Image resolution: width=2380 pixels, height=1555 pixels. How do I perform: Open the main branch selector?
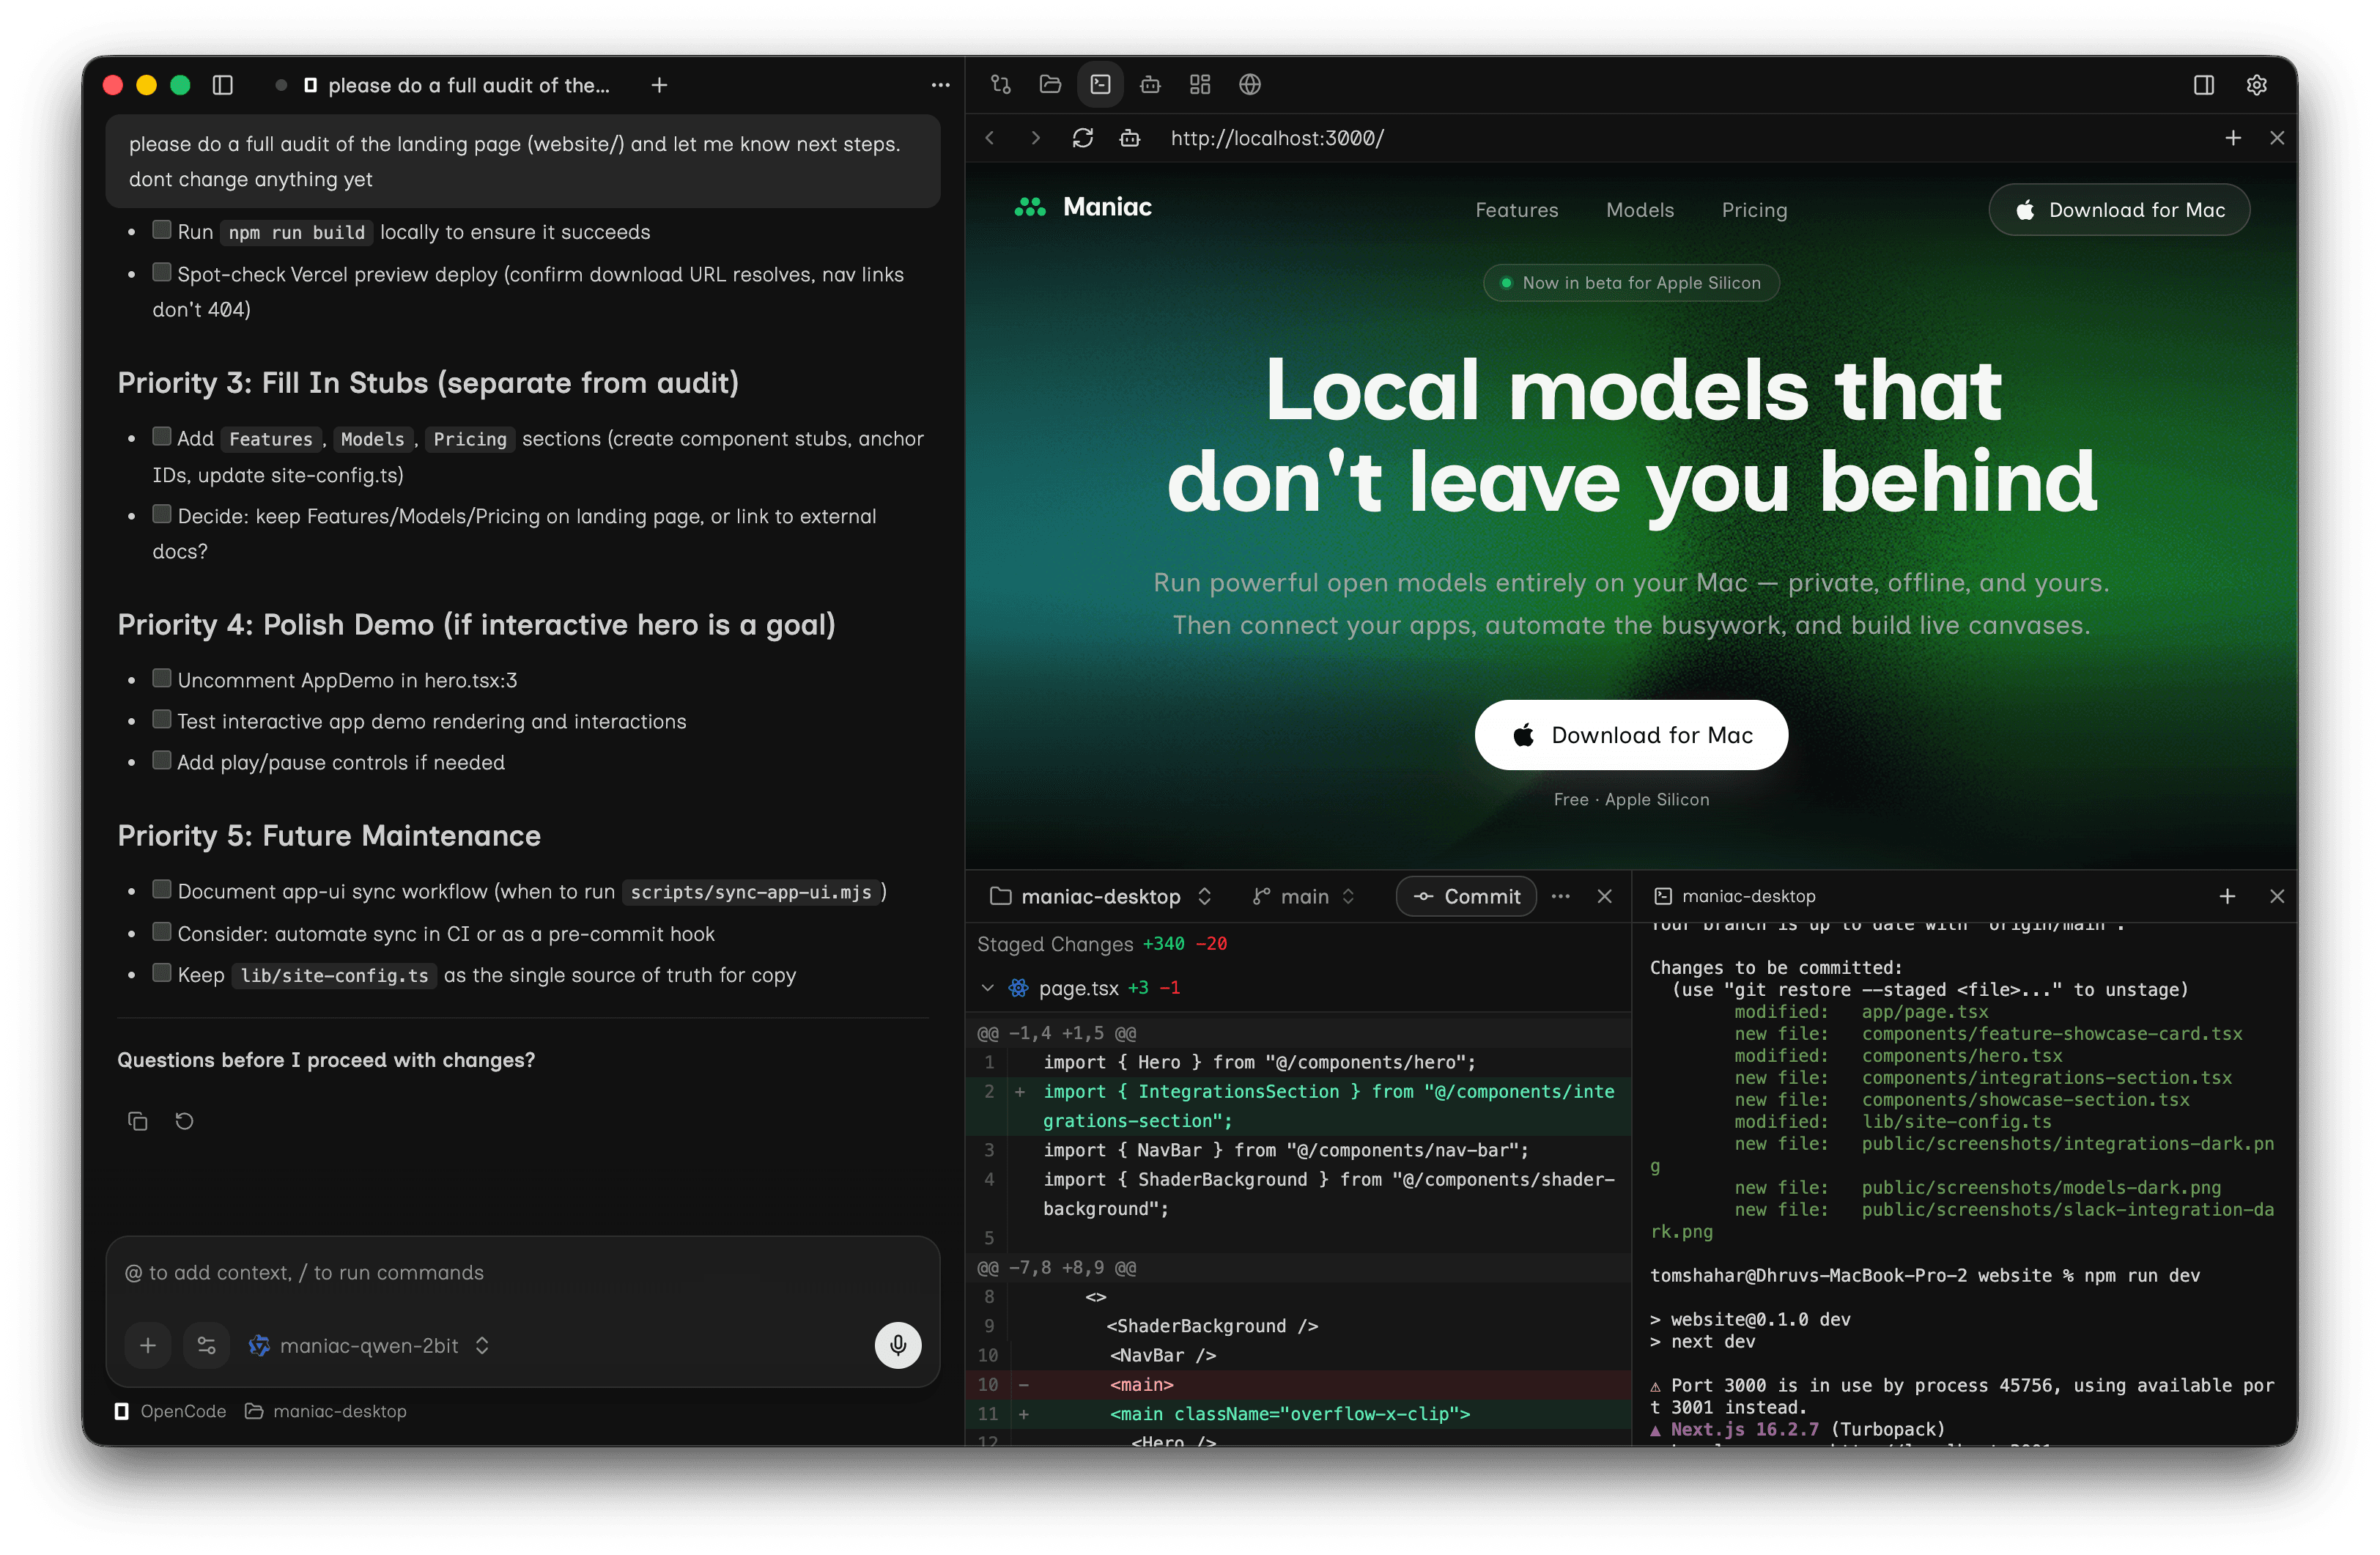tap(1304, 896)
